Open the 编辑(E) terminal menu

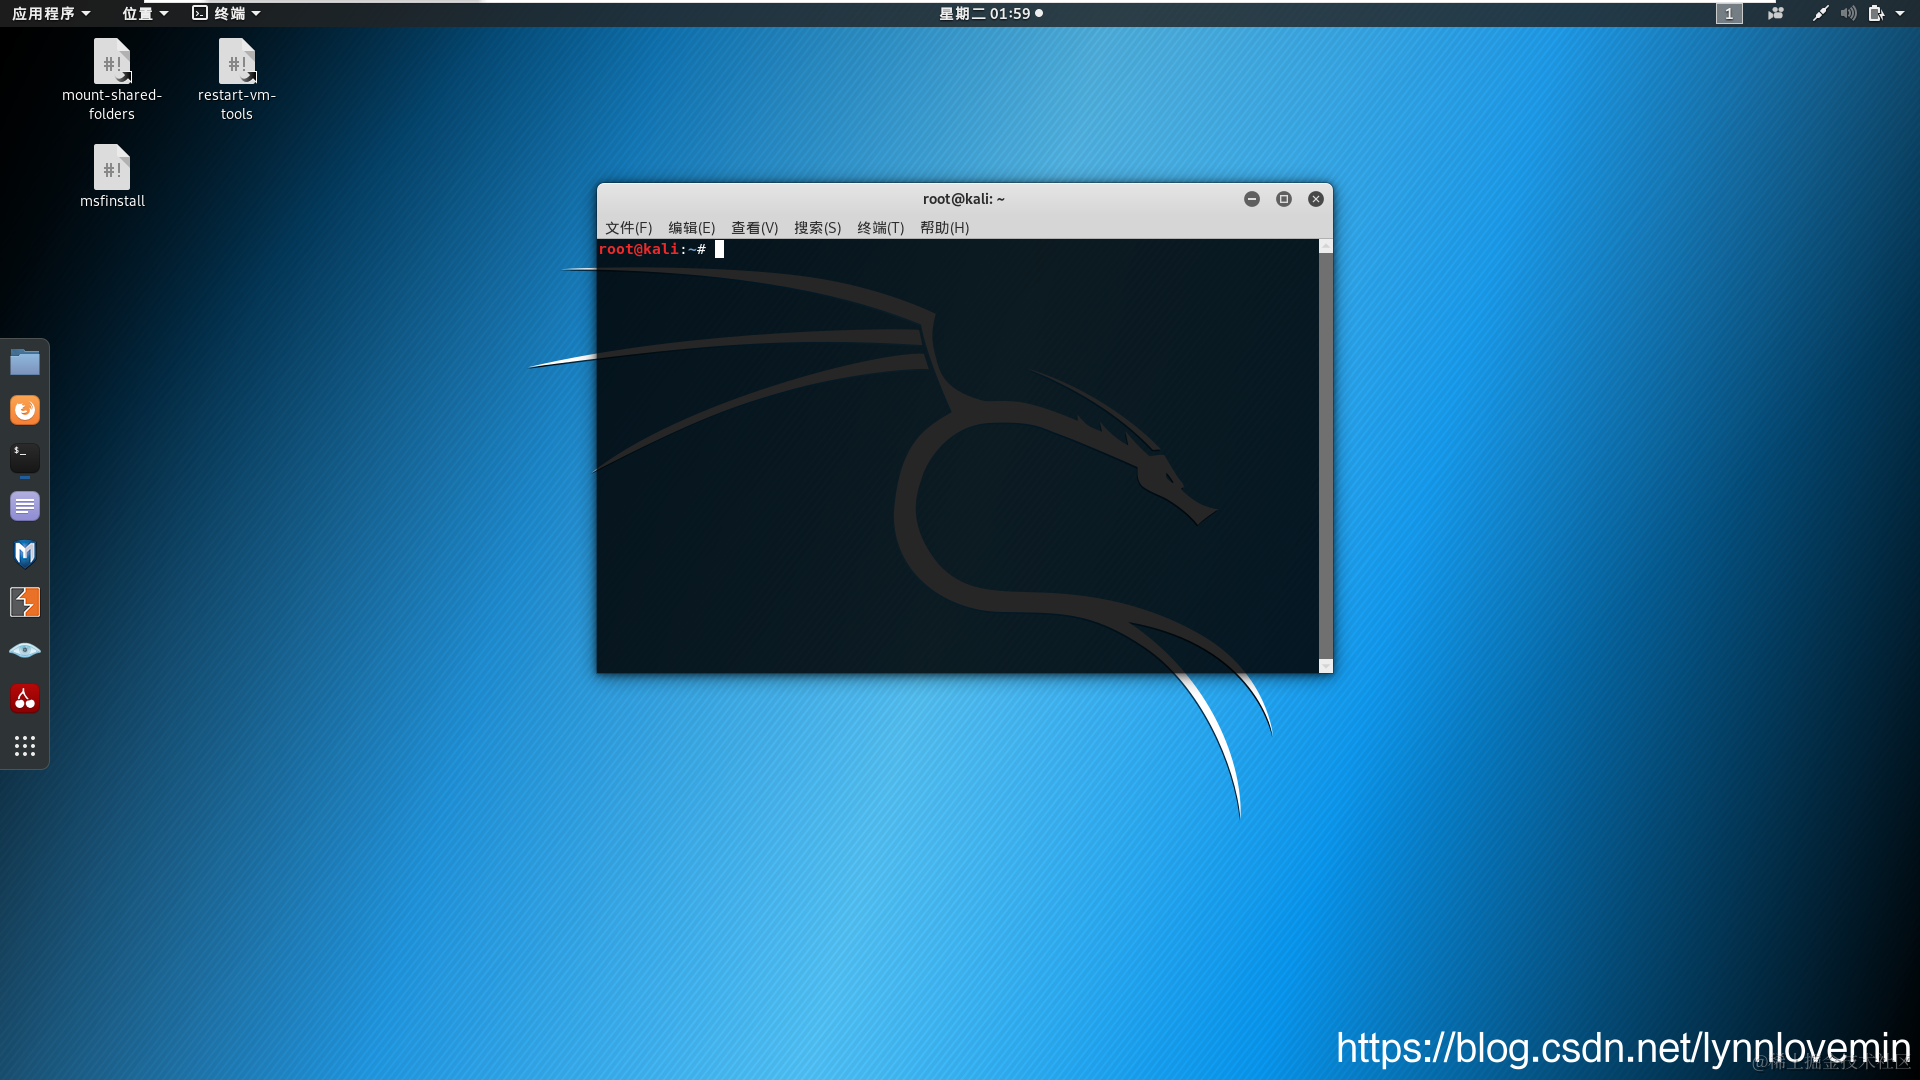pyautogui.click(x=691, y=228)
